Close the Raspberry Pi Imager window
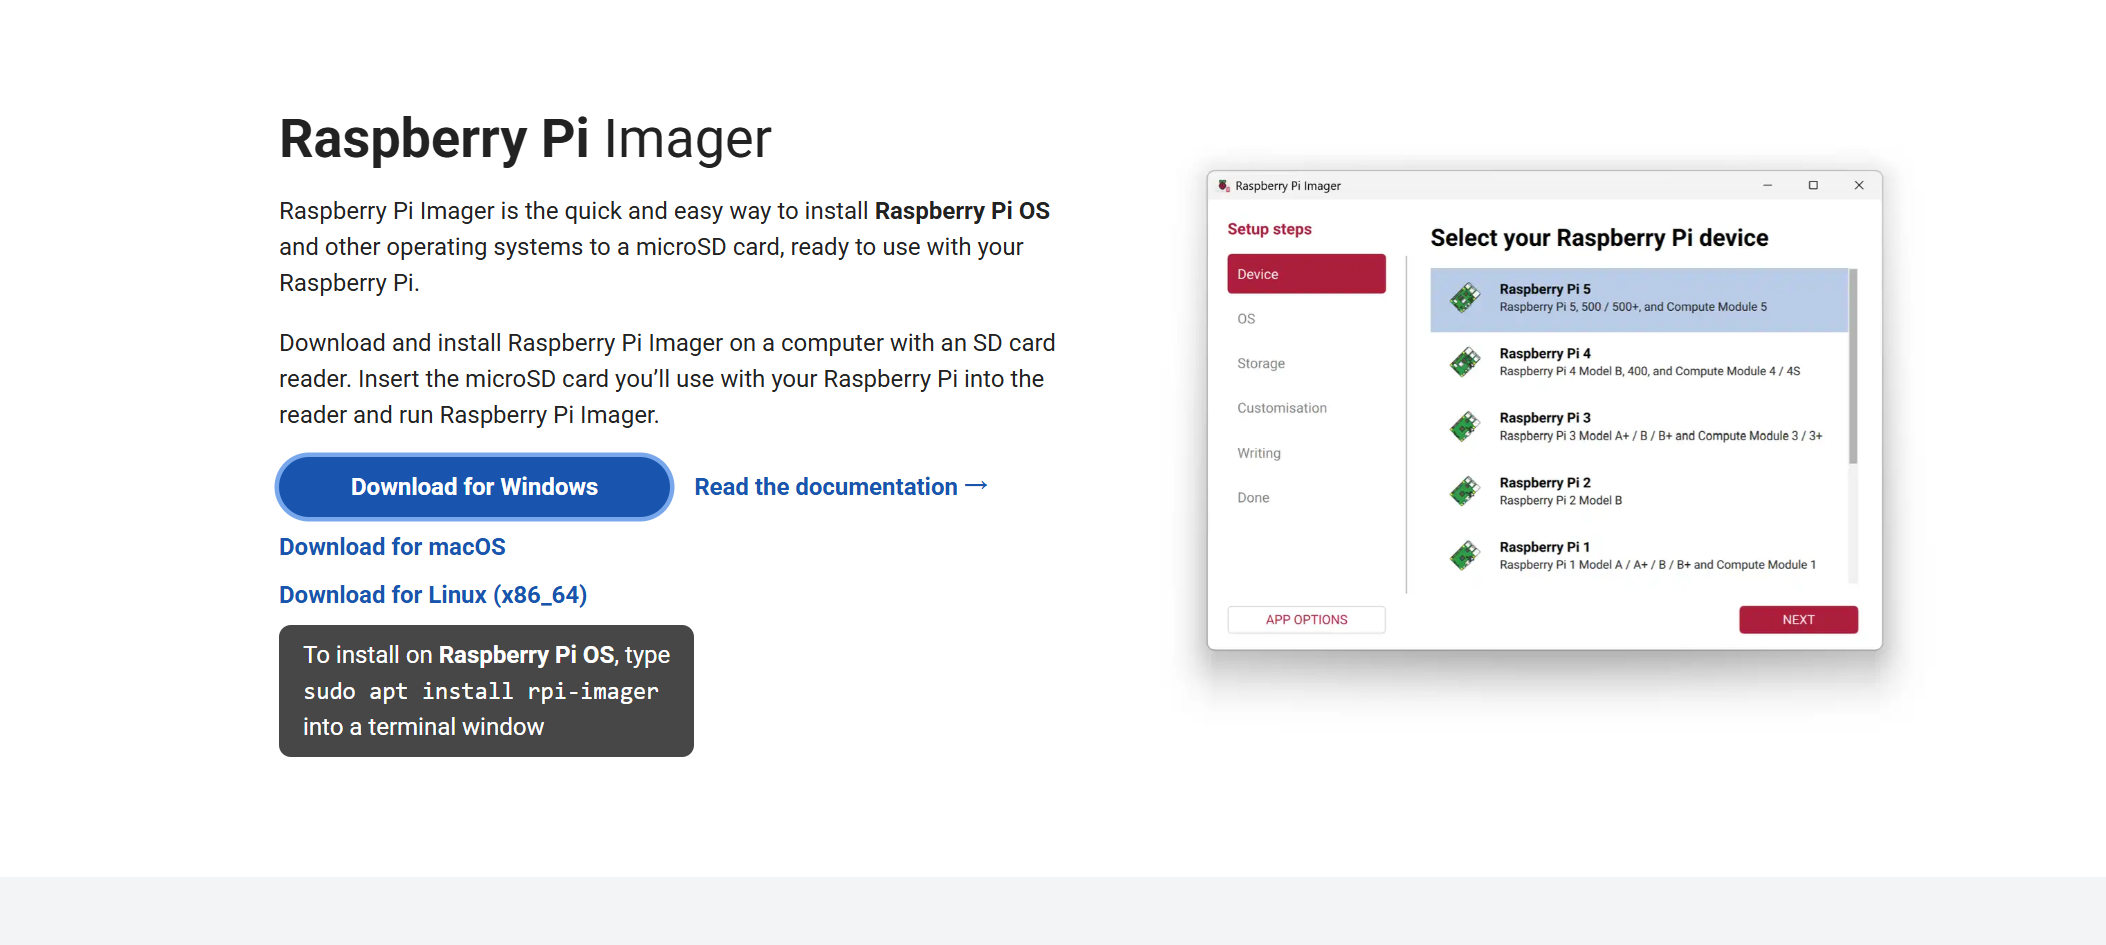Image resolution: width=2106 pixels, height=945 pixels. point(1859,186)
